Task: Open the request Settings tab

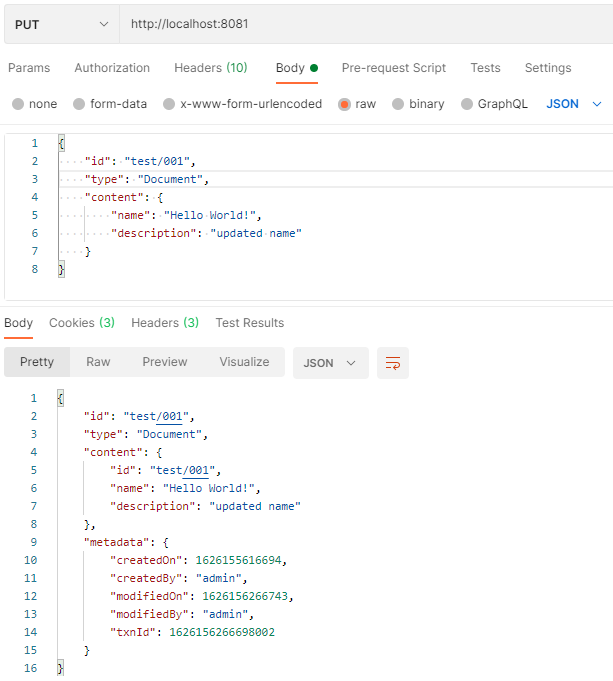Action: point(548,68)
